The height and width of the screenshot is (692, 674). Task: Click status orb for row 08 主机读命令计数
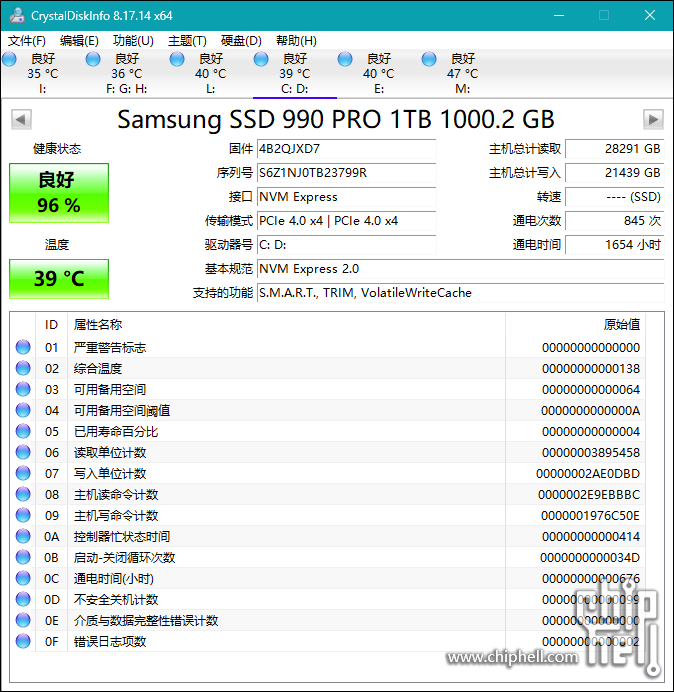click(23, 494)
